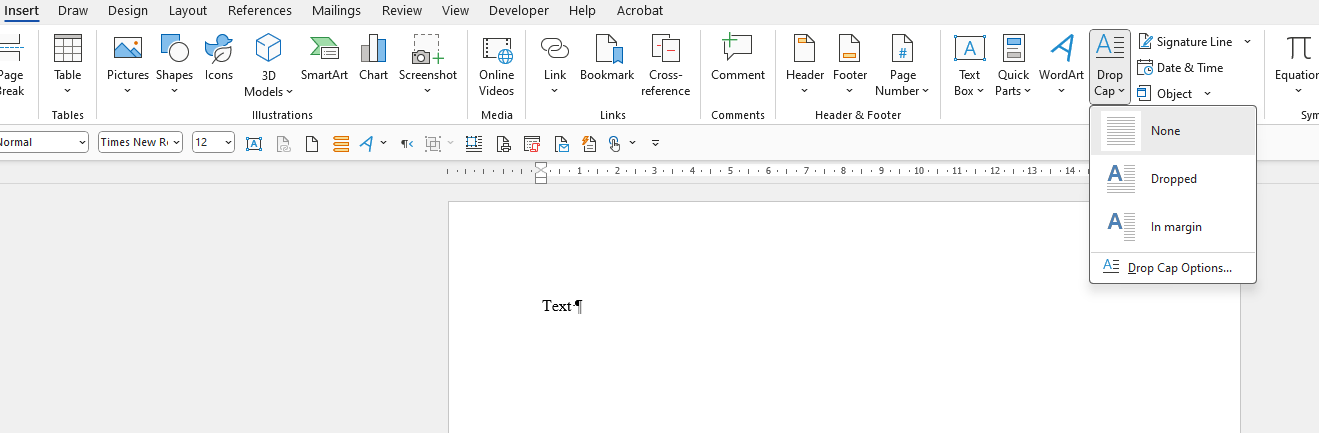The width and height of the screenshot is (1319, 433).
Task: Click the touch/mouse mode icon
Action: click(x=615, y=143)
